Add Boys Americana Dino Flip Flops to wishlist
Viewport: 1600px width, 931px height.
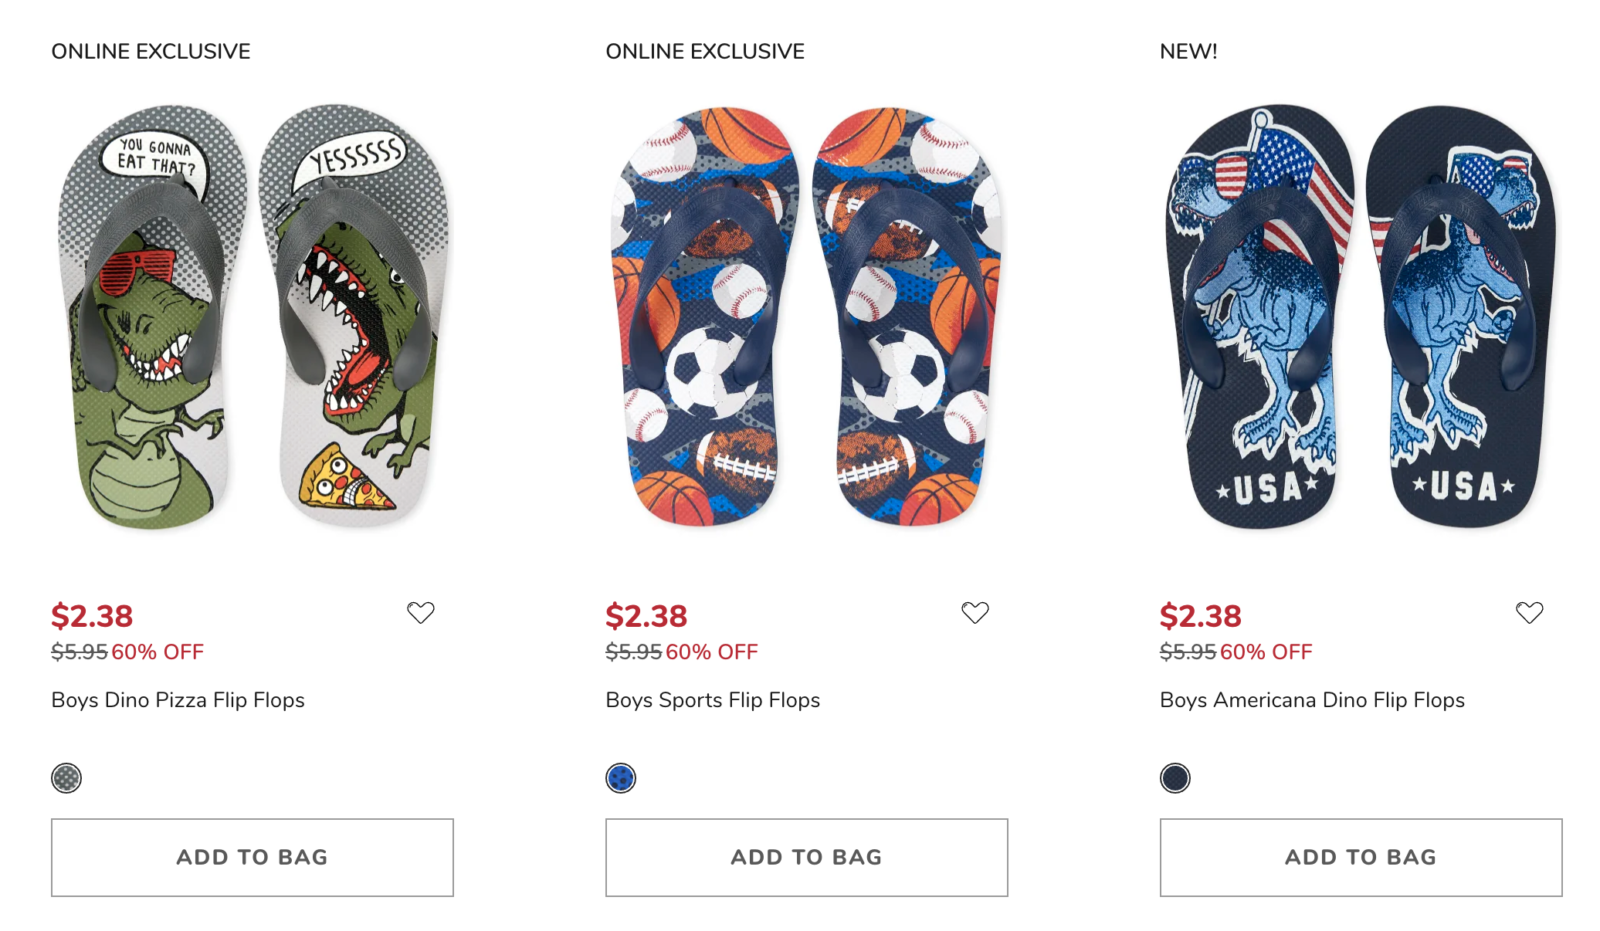point(1528,612)
